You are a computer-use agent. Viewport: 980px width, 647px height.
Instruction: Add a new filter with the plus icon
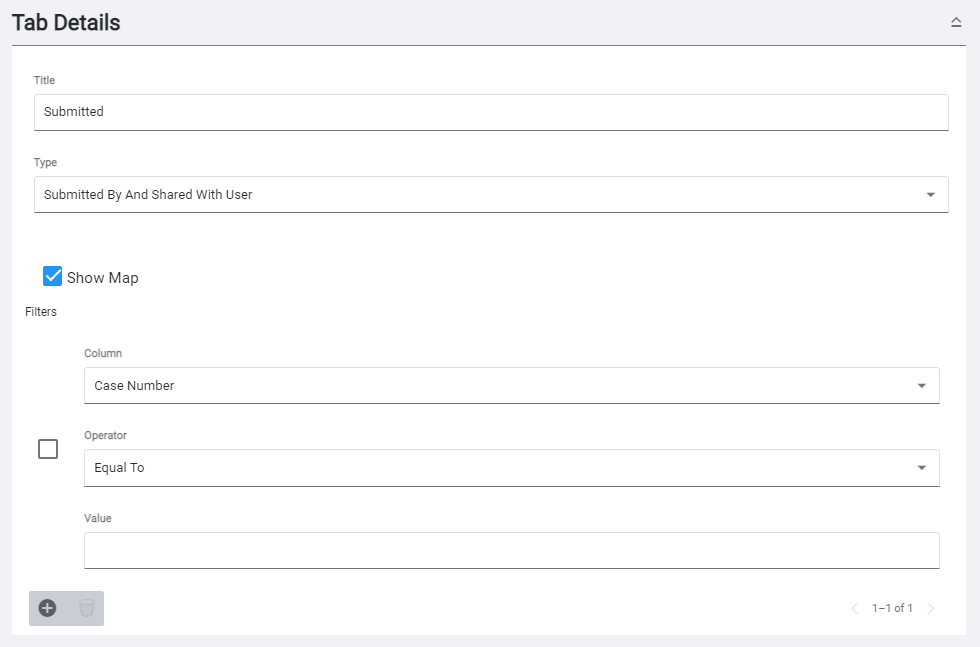coord(47,608)
